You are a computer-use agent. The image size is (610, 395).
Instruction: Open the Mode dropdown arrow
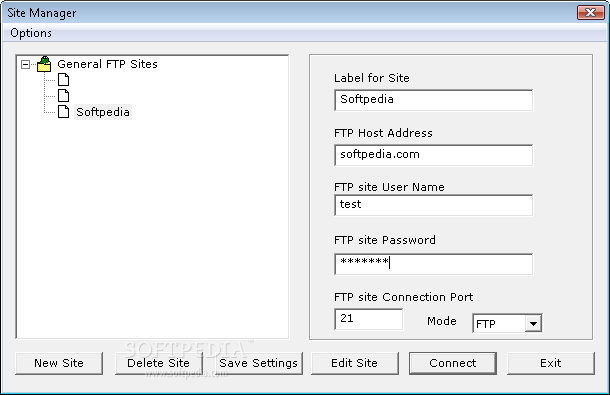tap(533, 323)
